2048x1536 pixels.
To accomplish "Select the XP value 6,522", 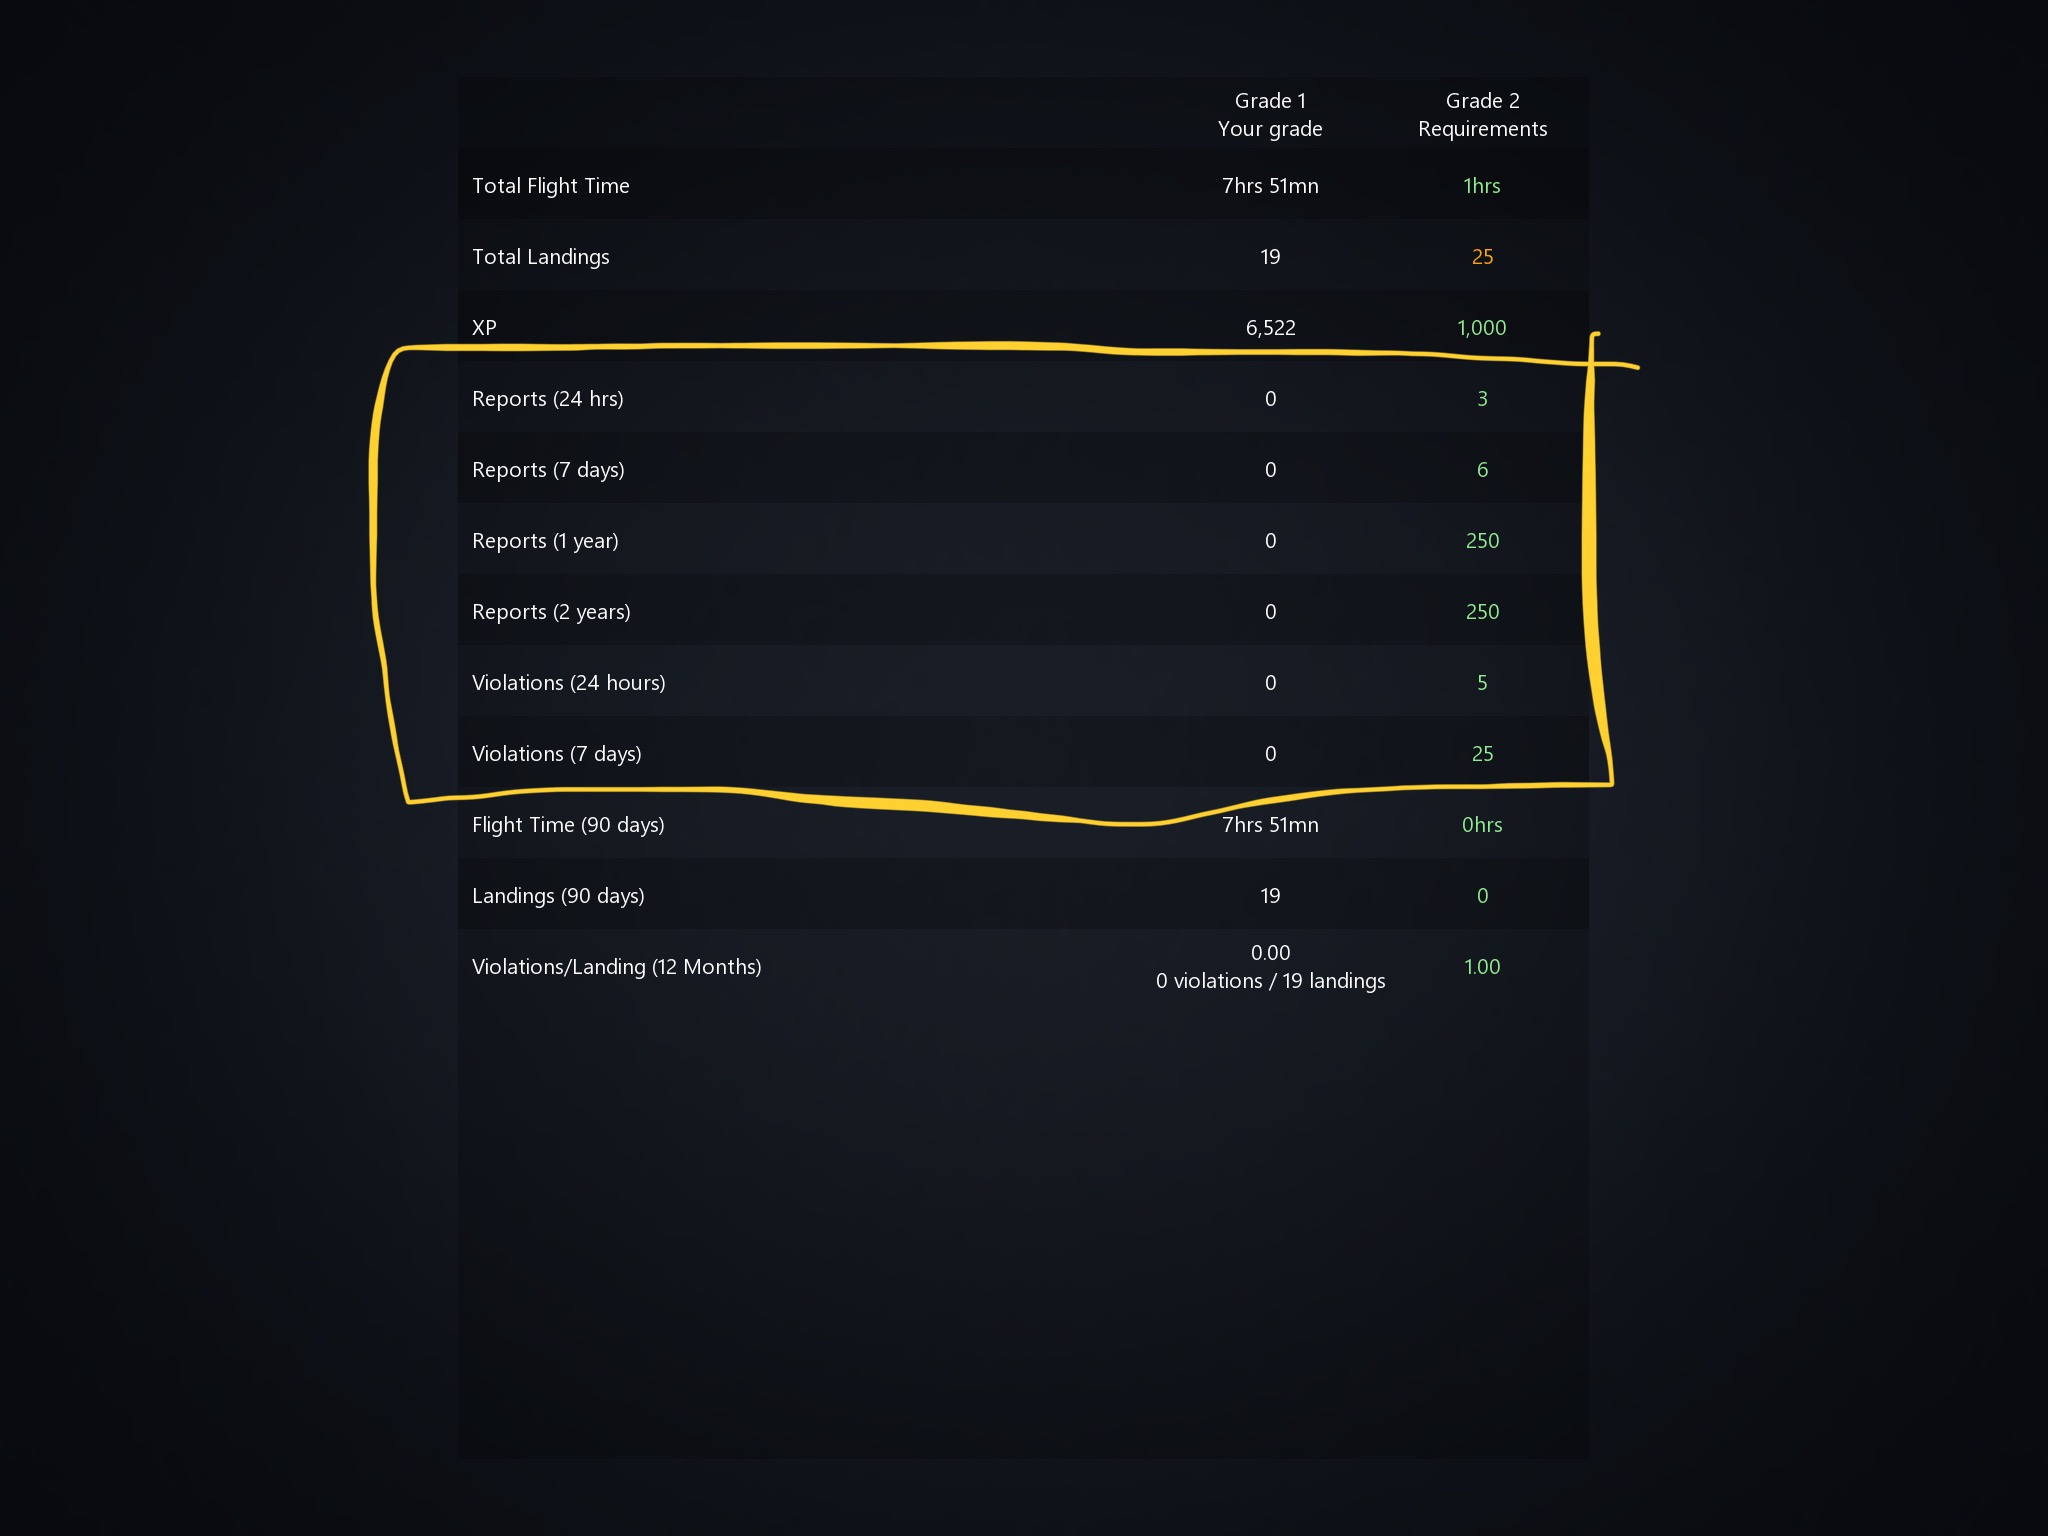I will click(1270, 328).
